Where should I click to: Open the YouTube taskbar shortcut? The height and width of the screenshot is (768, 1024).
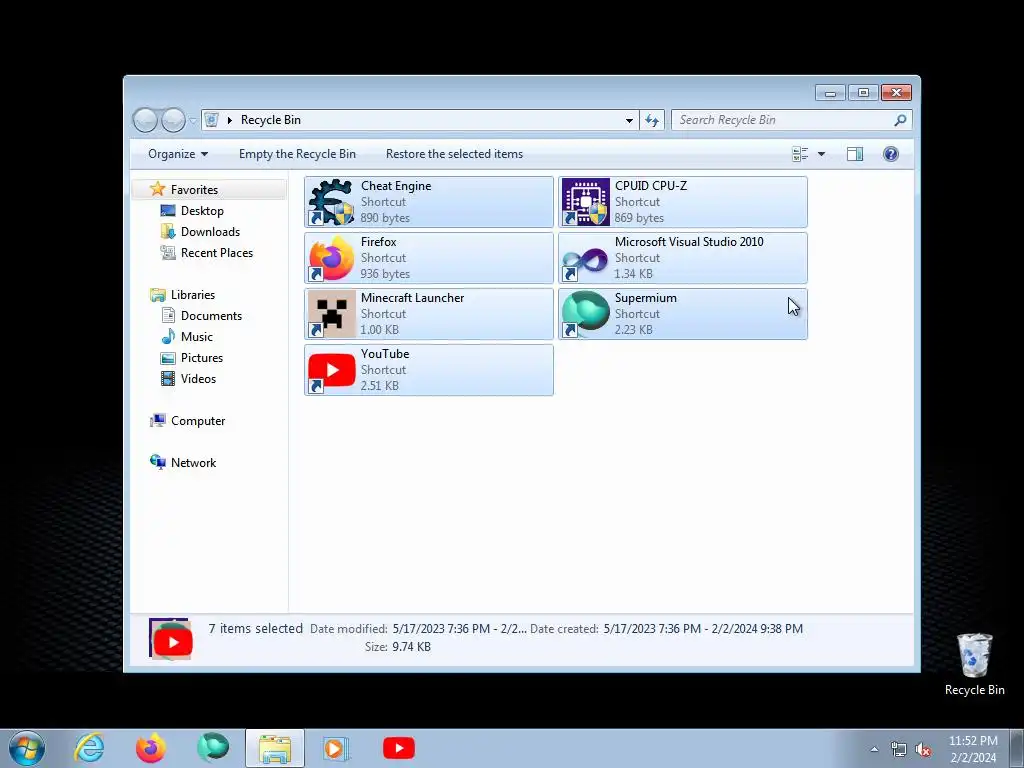pyautogui.click(x=399, y=748)
